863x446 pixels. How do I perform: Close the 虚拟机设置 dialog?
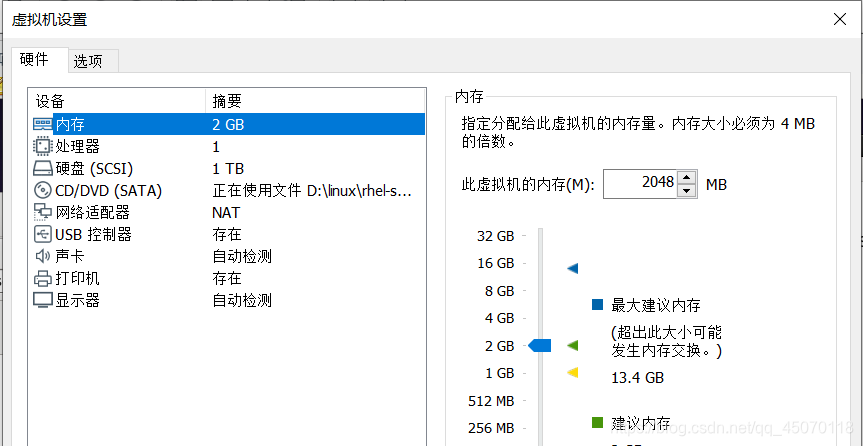pyautogui.click(x=839, y=20)
